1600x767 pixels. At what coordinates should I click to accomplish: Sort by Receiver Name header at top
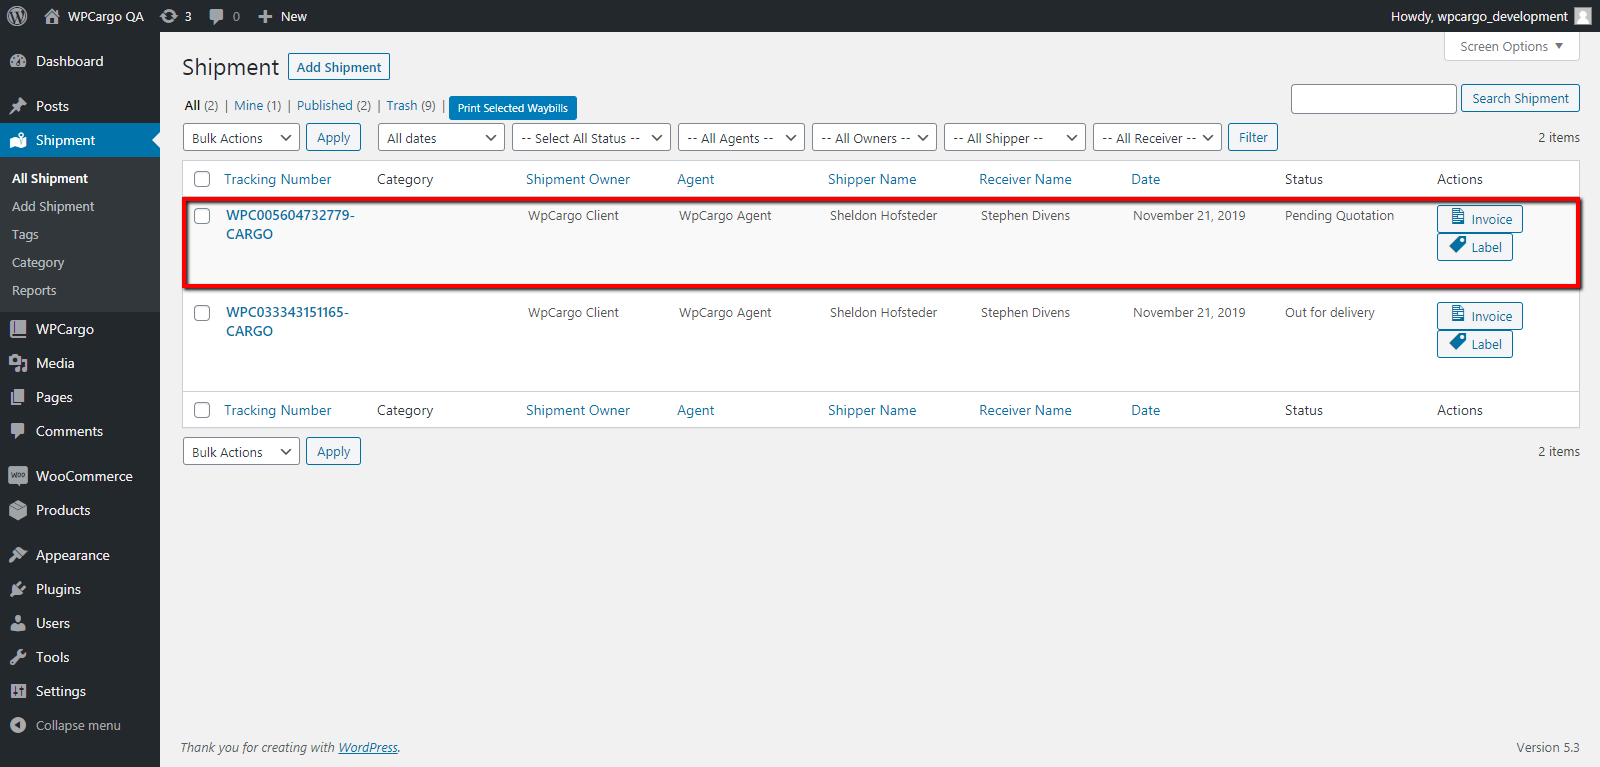click(1025, 179)
